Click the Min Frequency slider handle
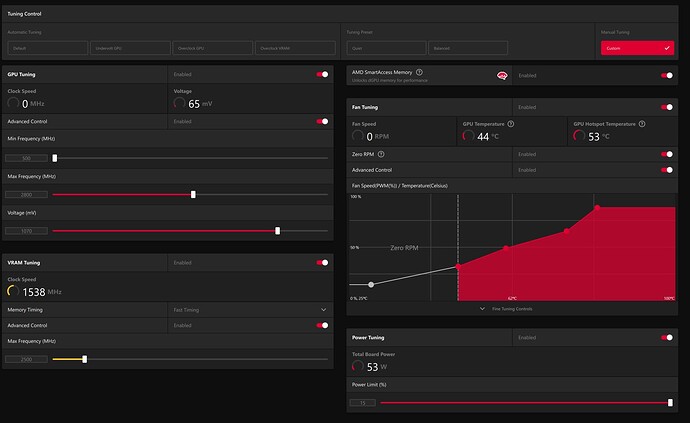The height and width of the screenshot is (423, 690). [55, 158]
